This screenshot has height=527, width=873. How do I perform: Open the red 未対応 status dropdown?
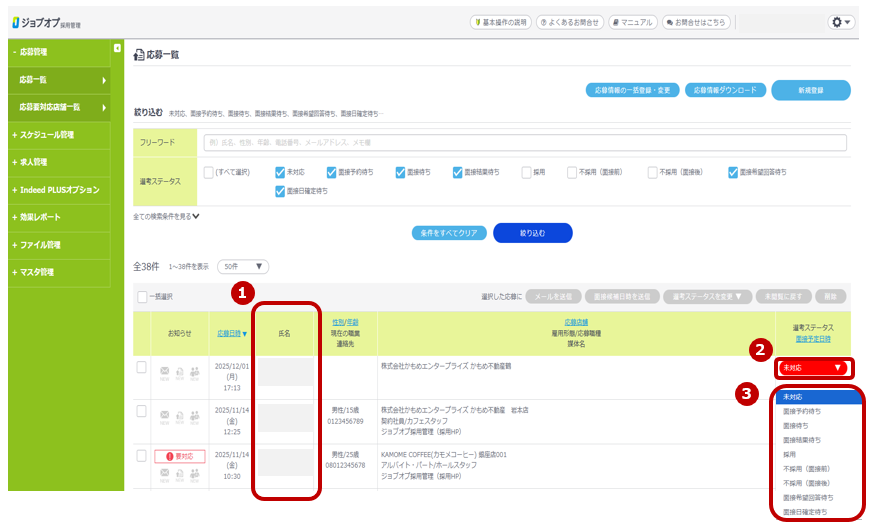(x=813, y=368)
